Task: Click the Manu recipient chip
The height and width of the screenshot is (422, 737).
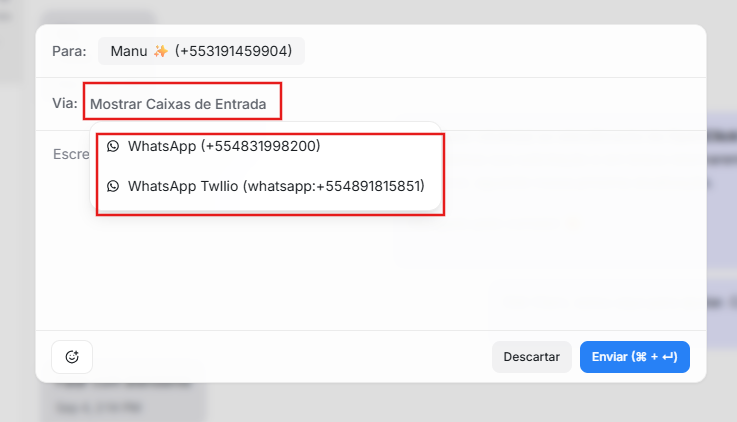Action: pyautogui.click(x=201, y=51)
